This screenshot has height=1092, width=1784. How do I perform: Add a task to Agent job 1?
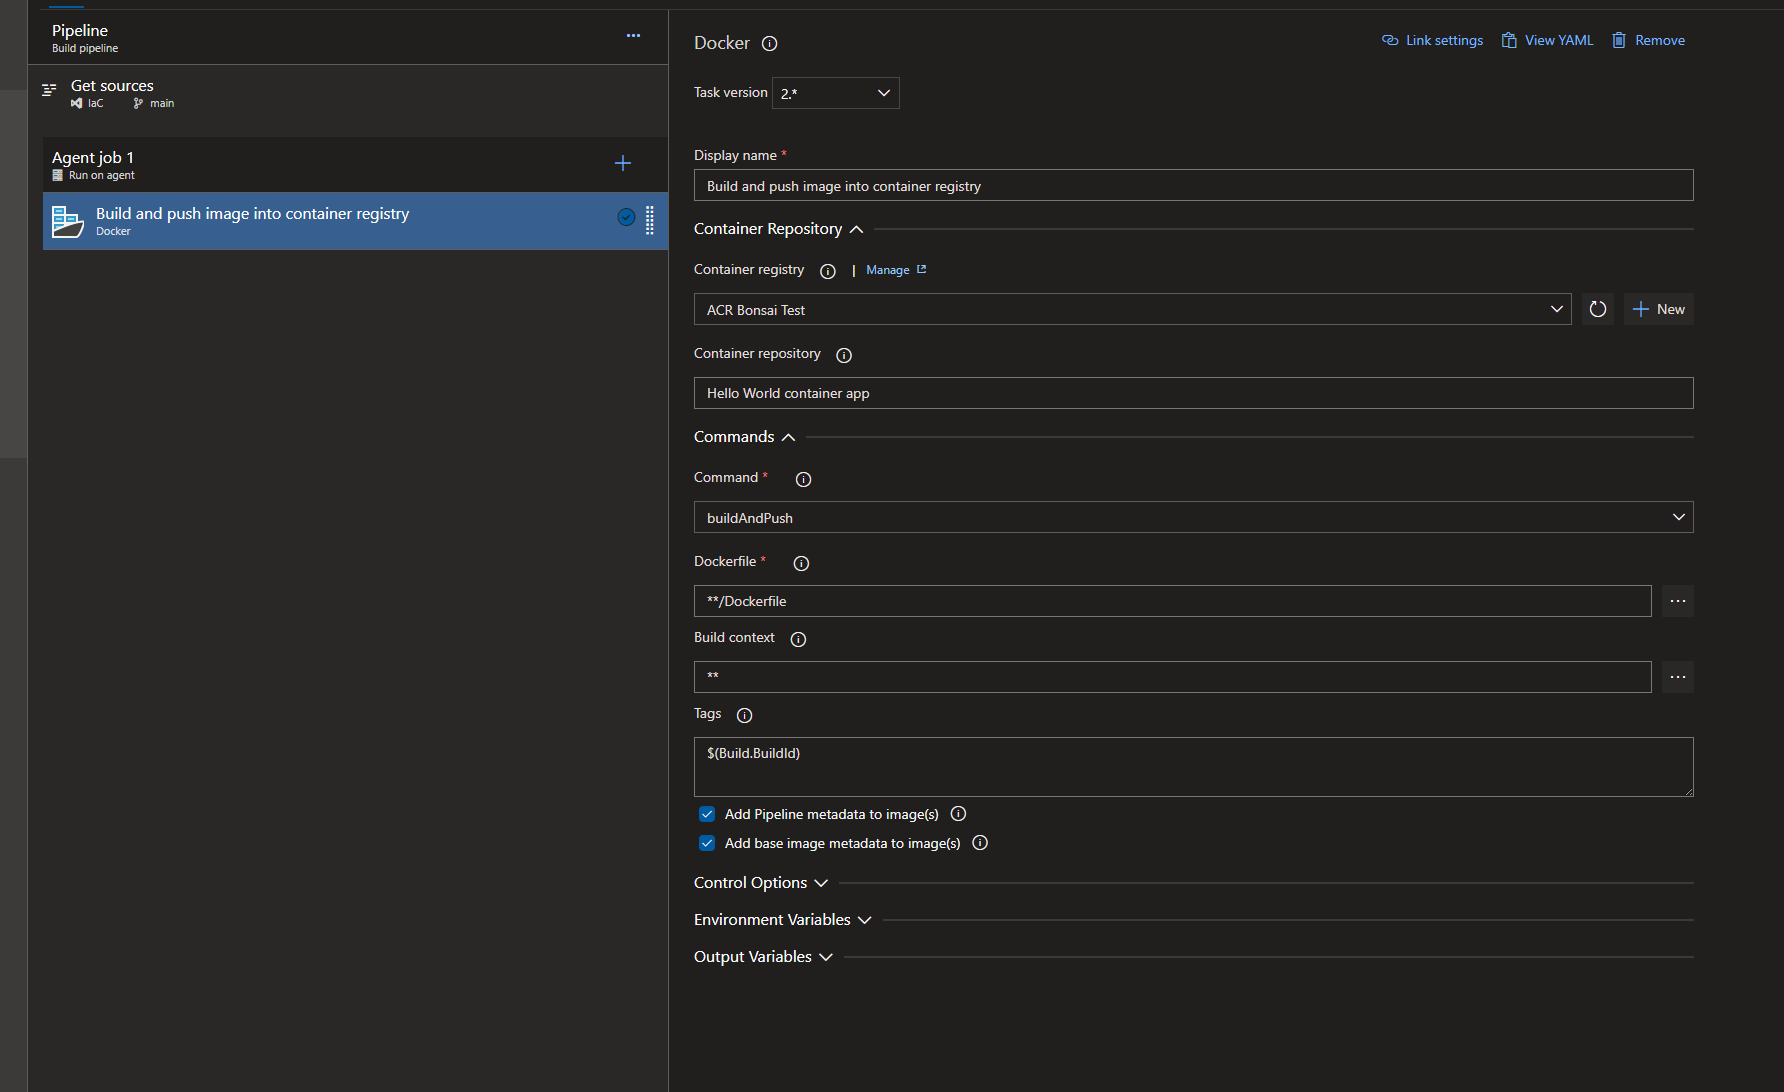[623, 163]
